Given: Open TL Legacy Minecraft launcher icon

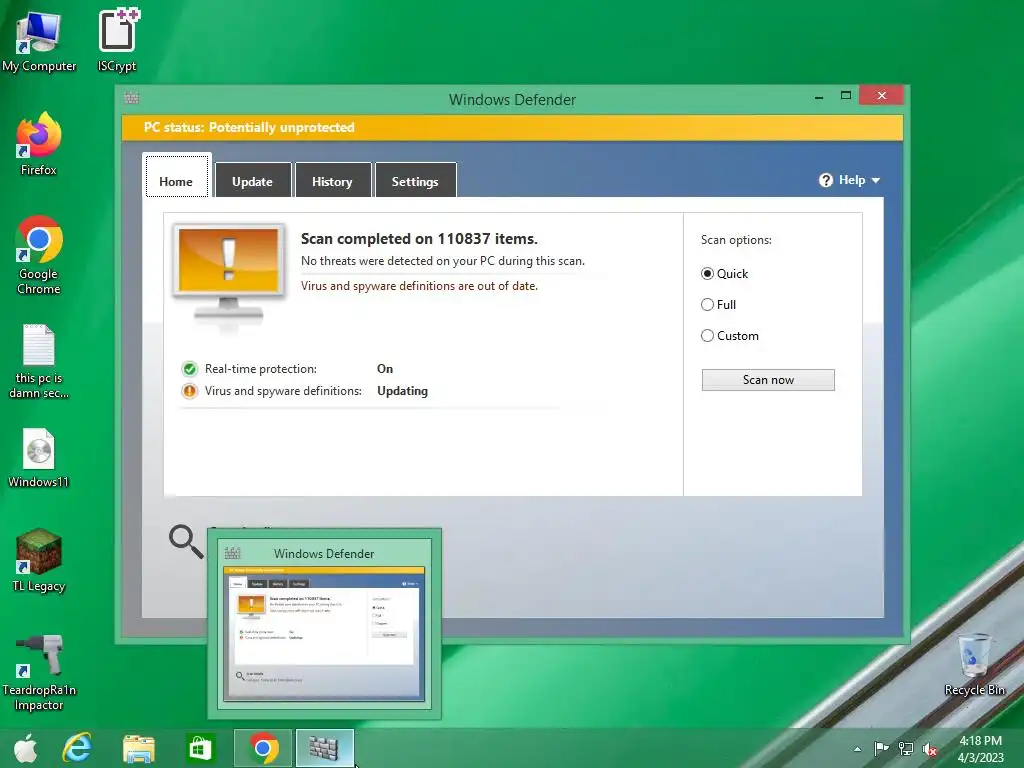Looking at the screenshot, I should point(39,561).
